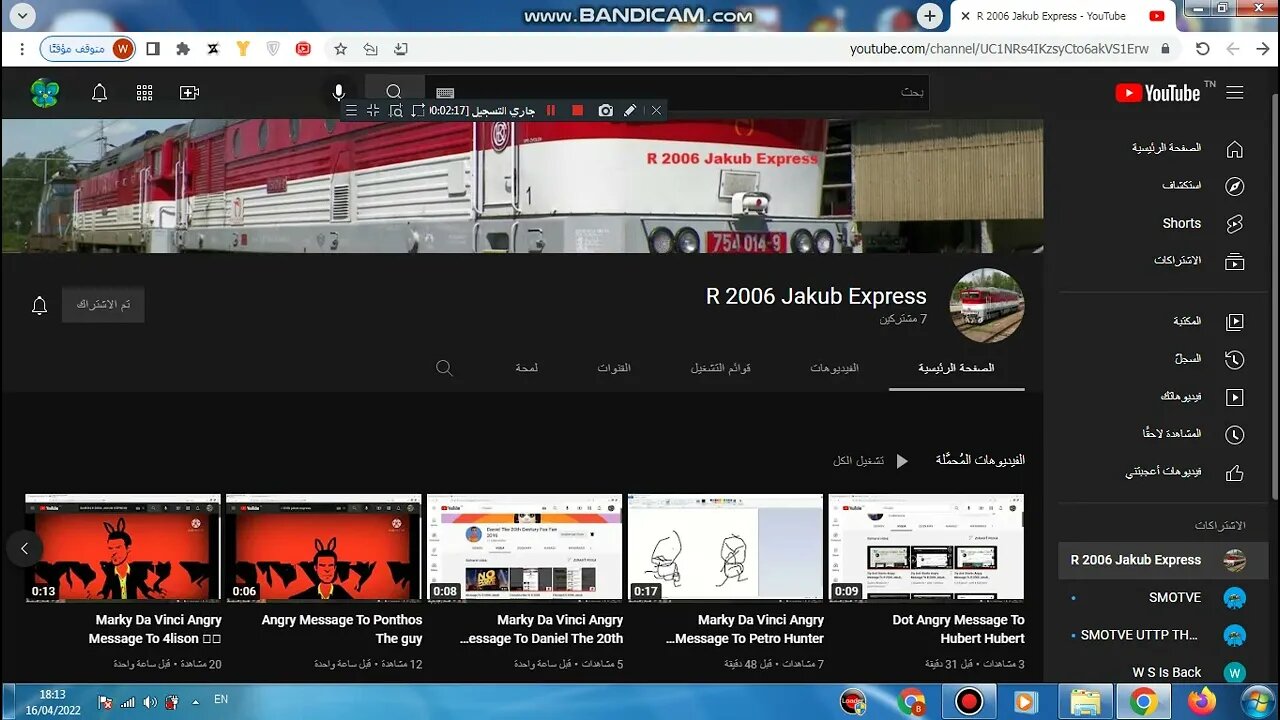Reload the page in Chrome
This screenshot has height=720, width=1280.
1202,48
